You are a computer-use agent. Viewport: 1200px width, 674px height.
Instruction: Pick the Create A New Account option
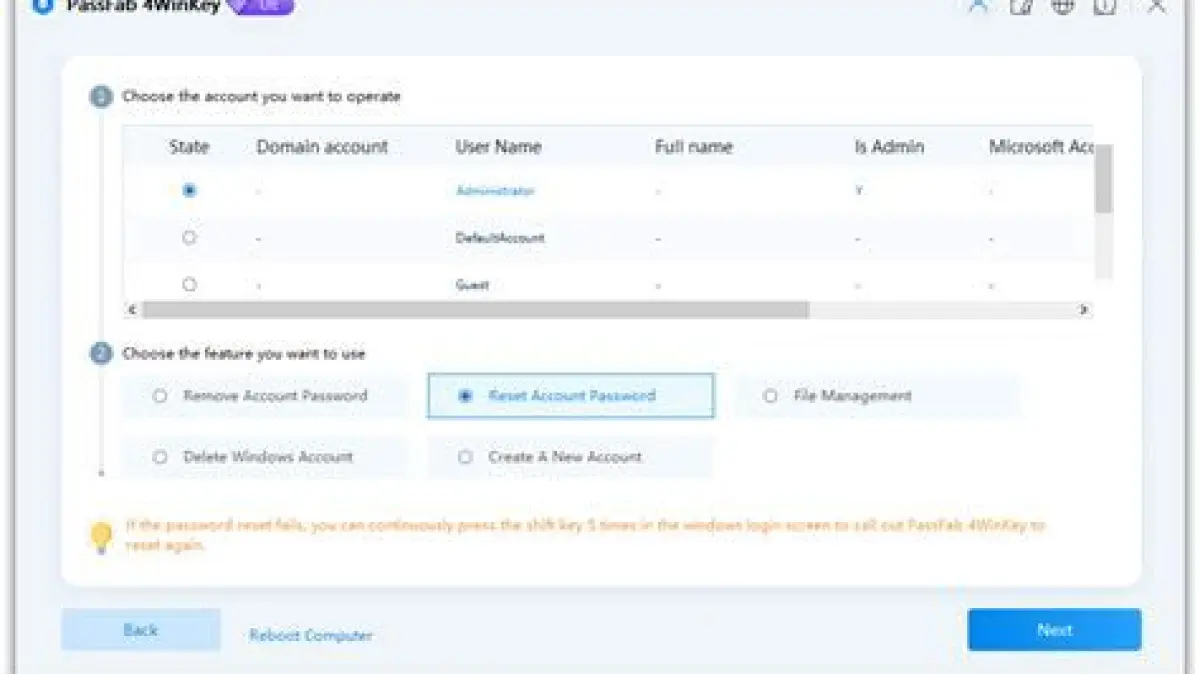(465, 457)
